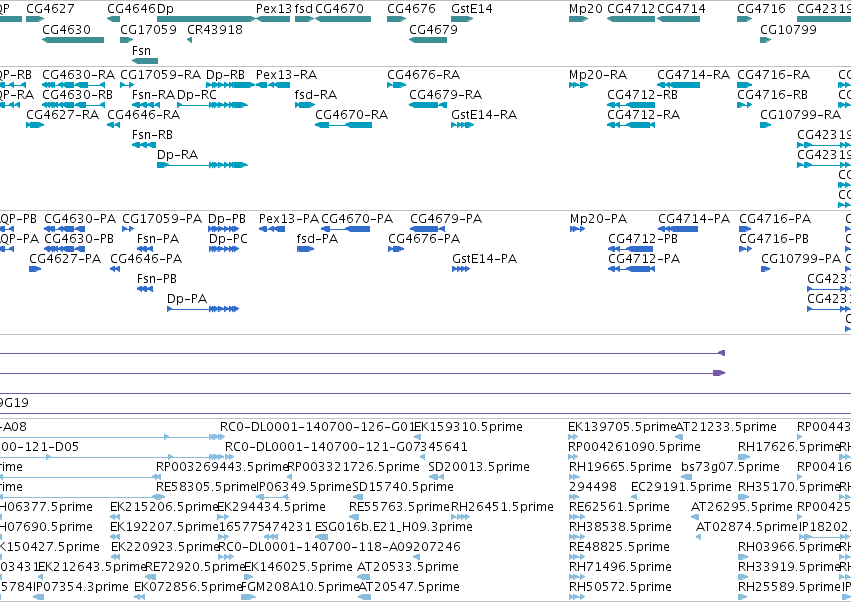Screen dimensions: 851x602
Task: Open the Fsn-PA protein label
Action: [x=158, y=239]
